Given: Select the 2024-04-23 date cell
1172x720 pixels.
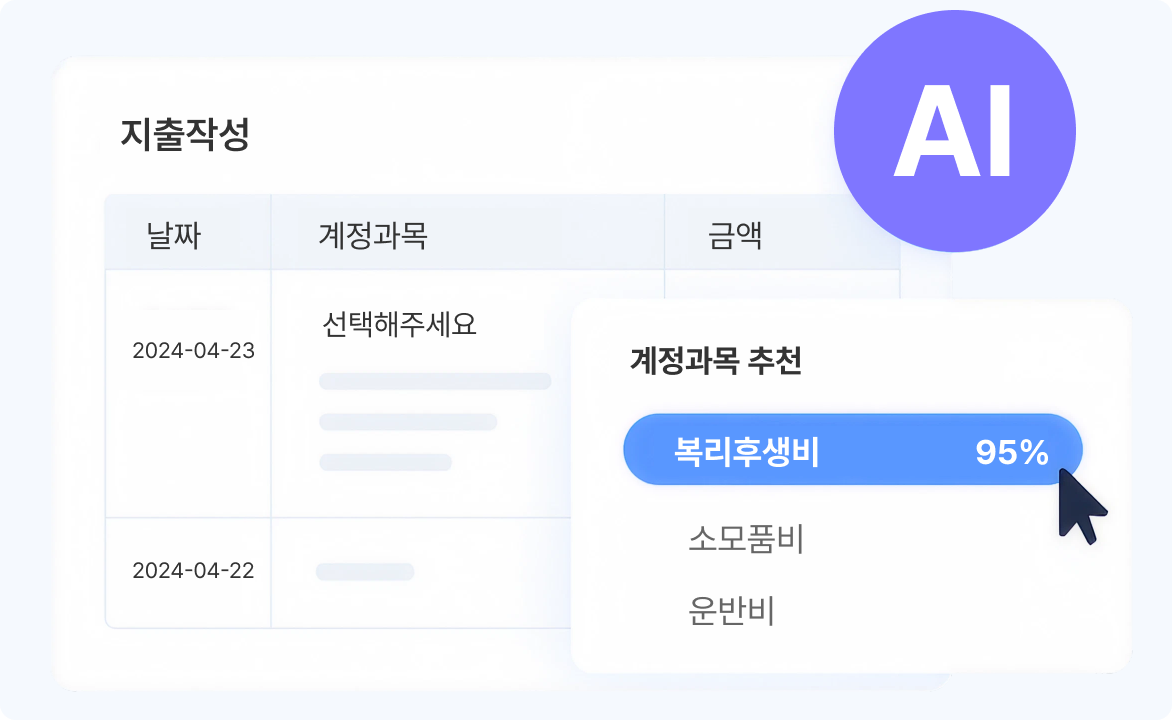Looking at the screenshot, I should click(x=193, y=351).
